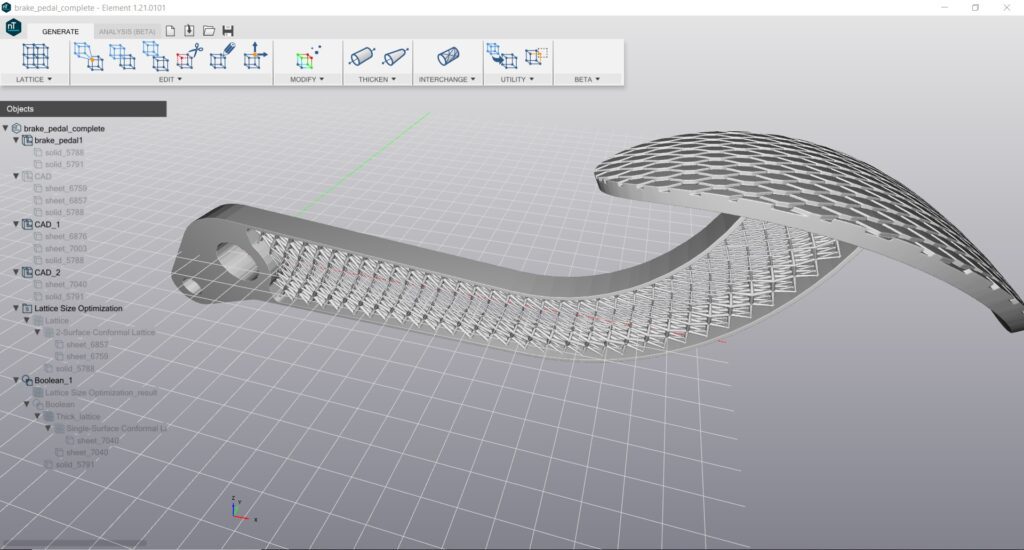
Task: Click the import icon with down arrow
Action: point(189,31)
